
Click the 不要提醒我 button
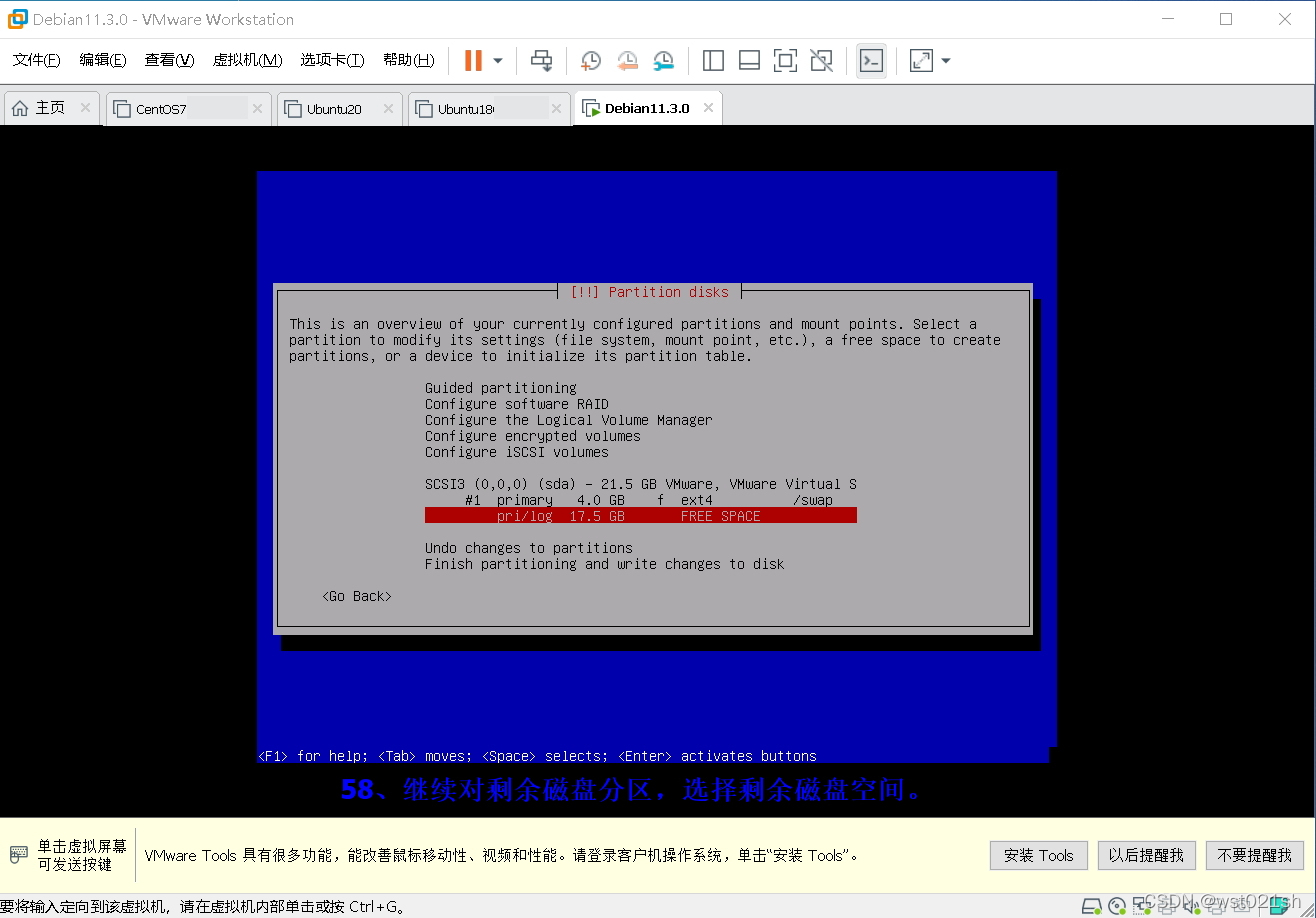pos(1255,855)
